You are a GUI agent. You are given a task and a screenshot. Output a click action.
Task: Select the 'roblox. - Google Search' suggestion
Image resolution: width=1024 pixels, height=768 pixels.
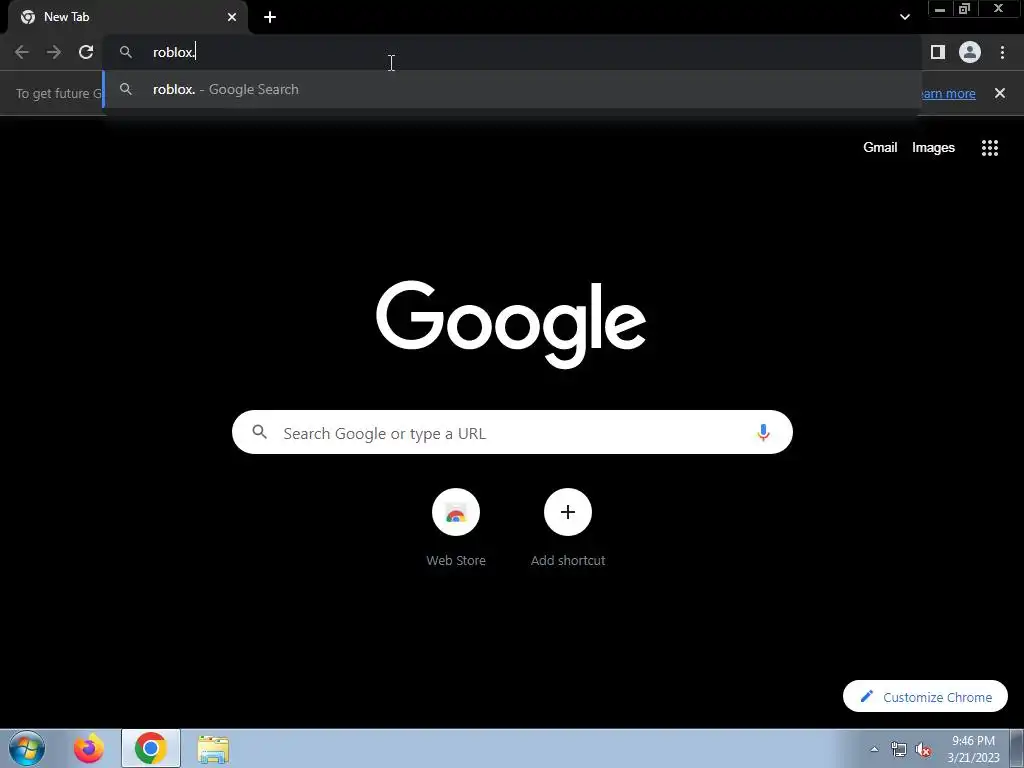[x=512, y=89]
